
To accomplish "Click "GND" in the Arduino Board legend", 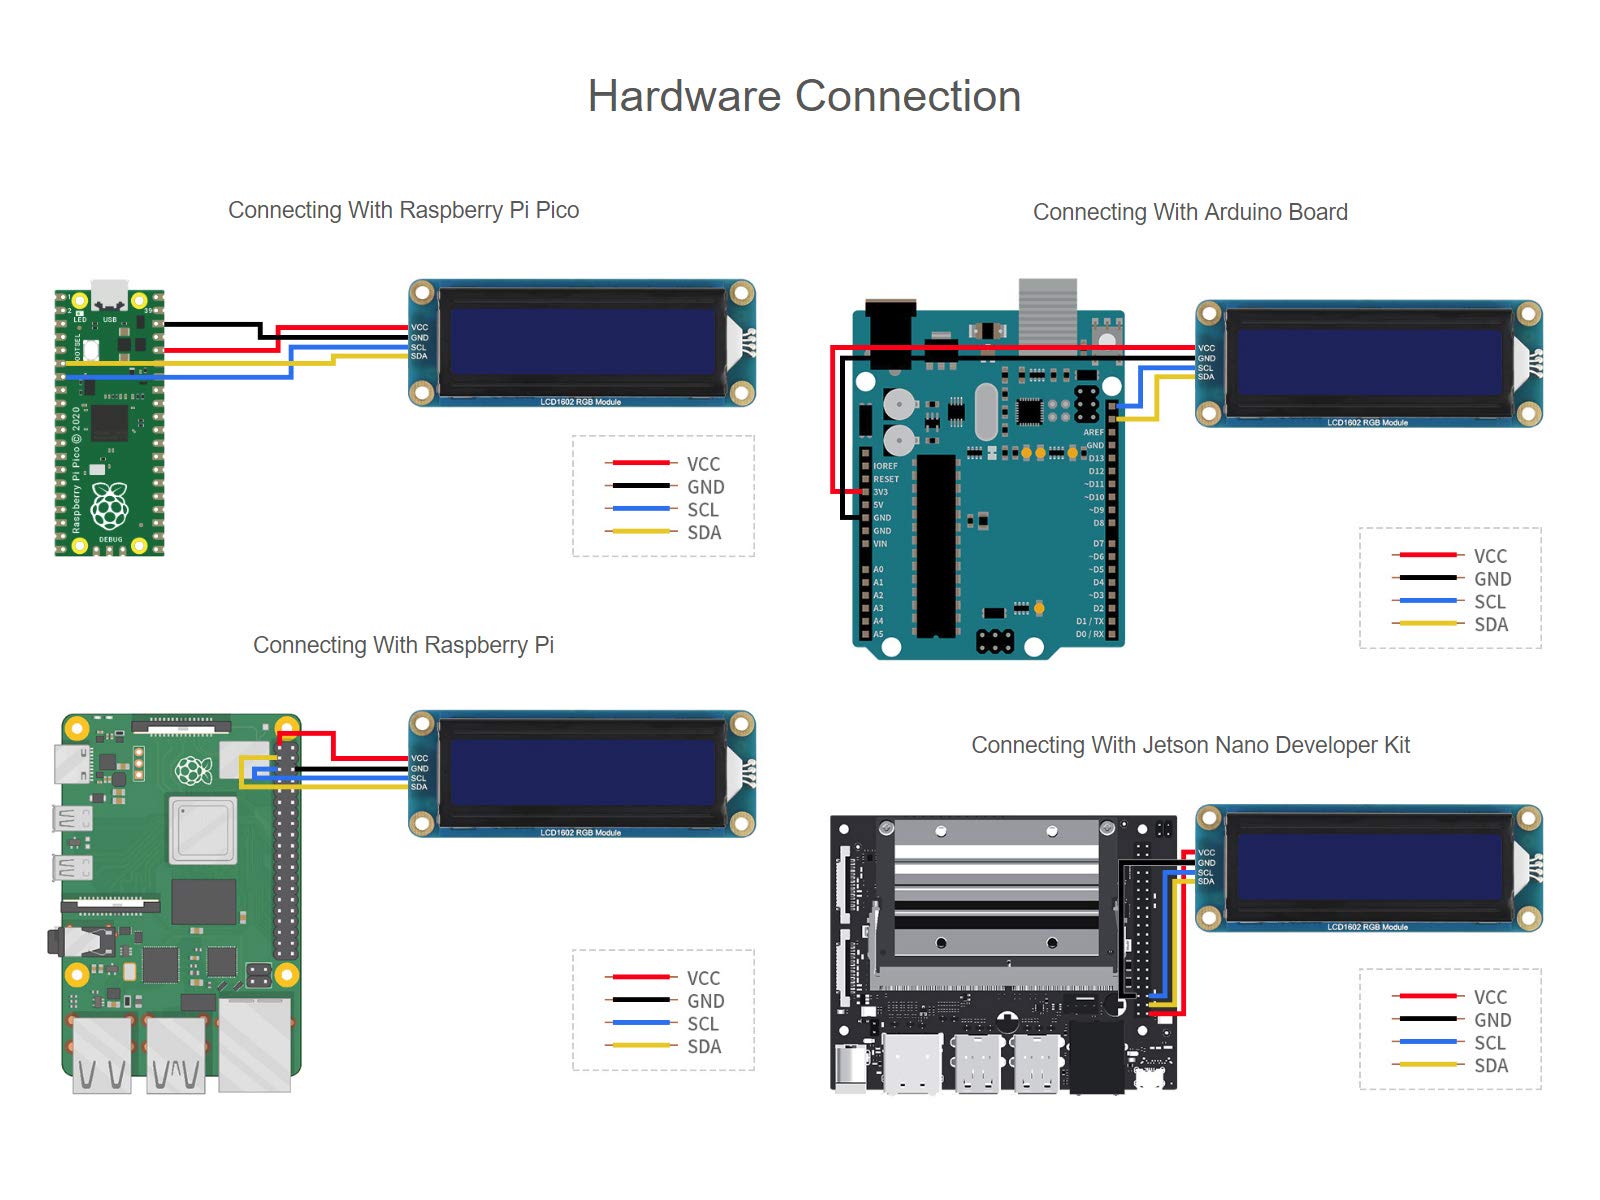I will point(1492,579).
